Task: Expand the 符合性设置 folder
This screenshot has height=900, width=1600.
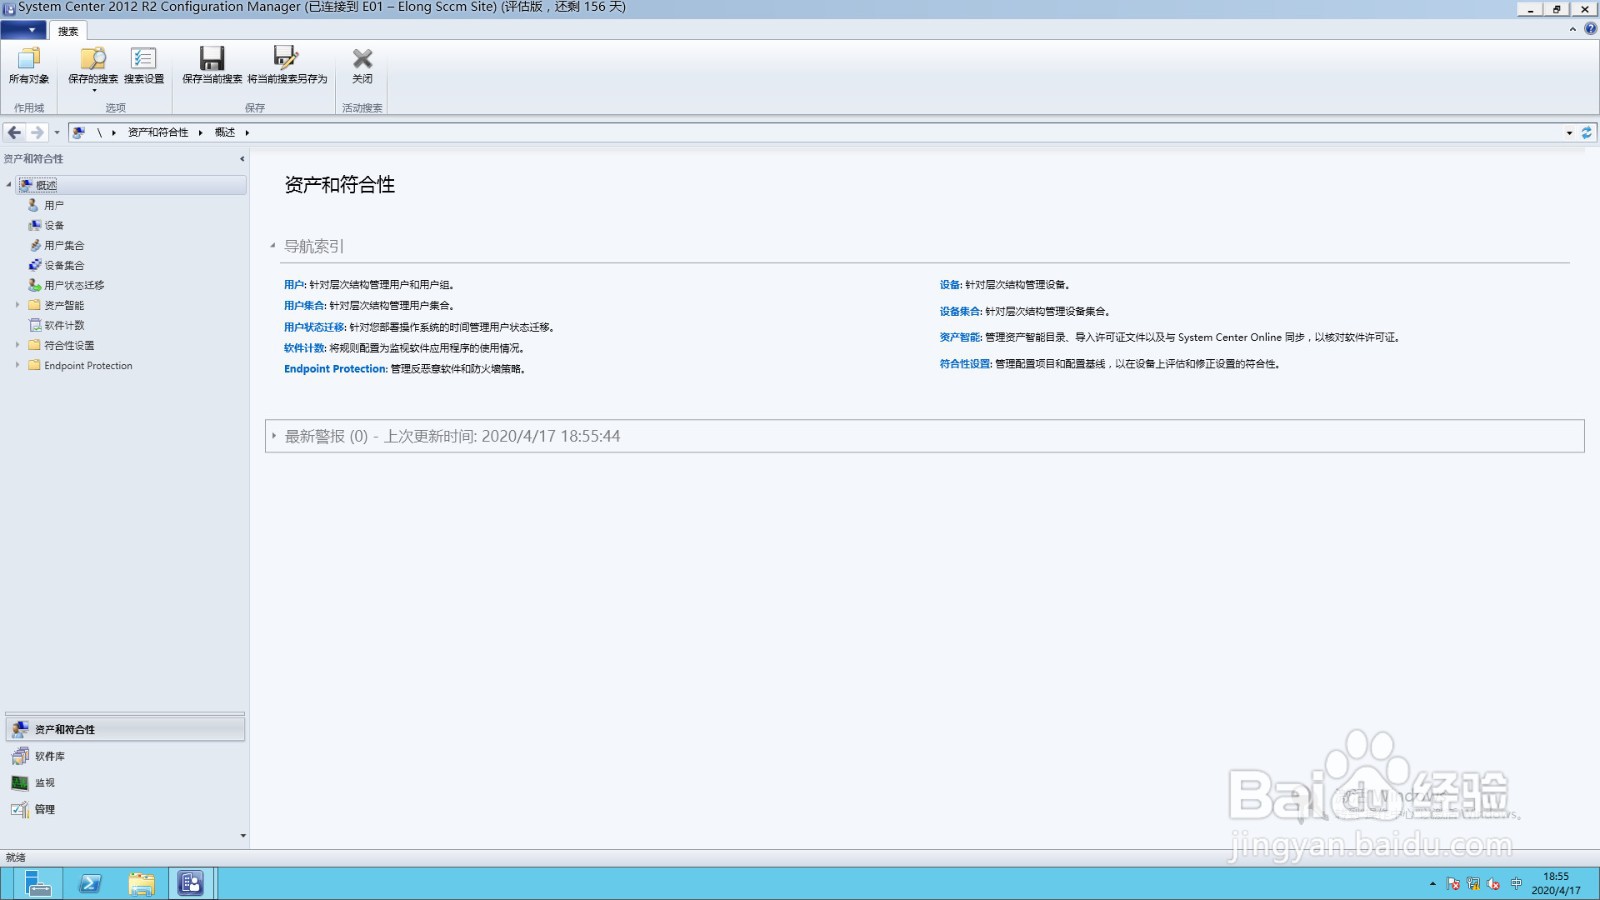Action: [17, 345]
